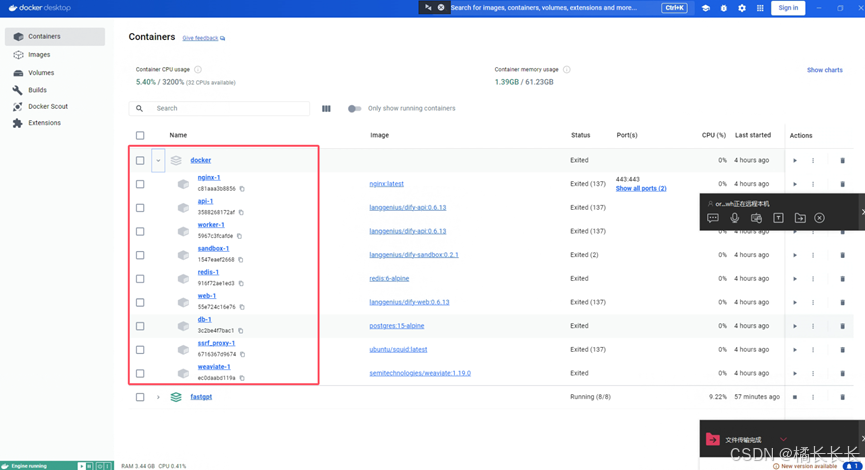Delete the weaviate-1 container
Viewport: 865px width, 470px height.
point(842,373)
